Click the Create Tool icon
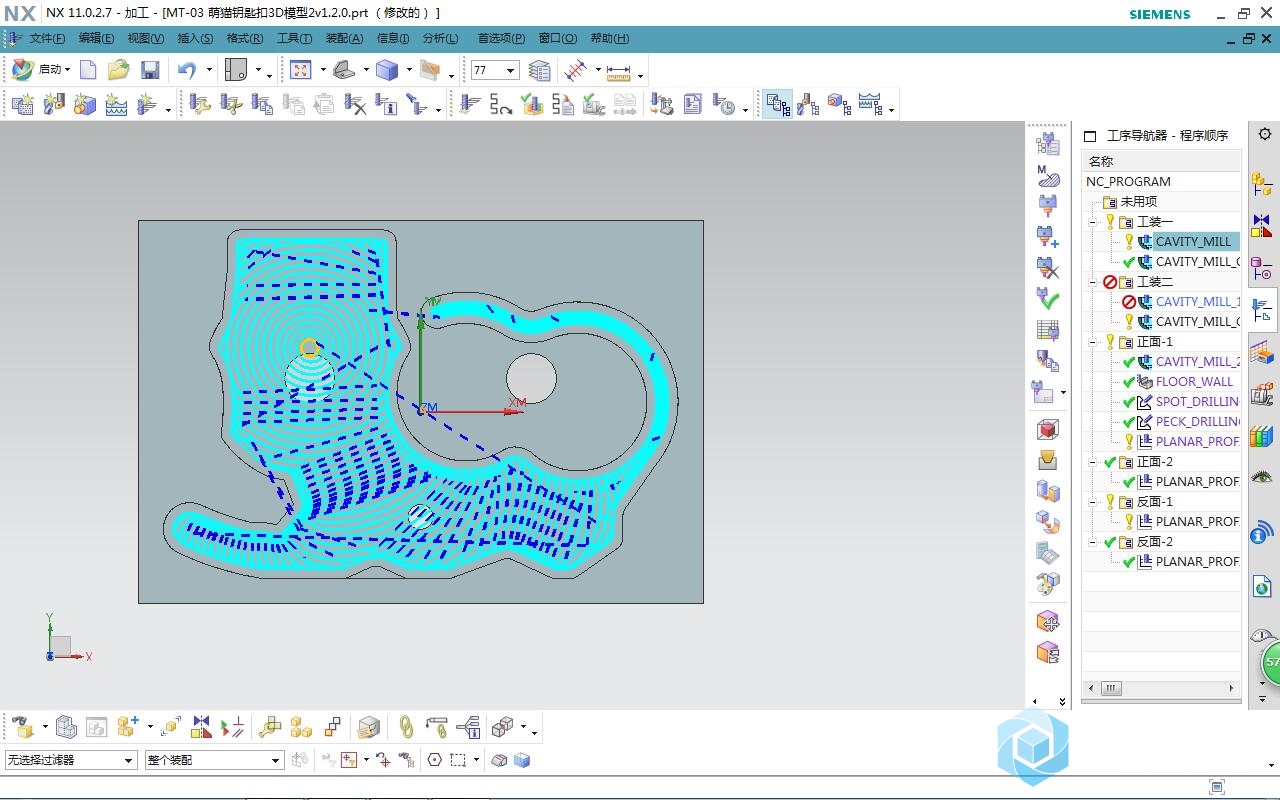 (x=54, y=104)
